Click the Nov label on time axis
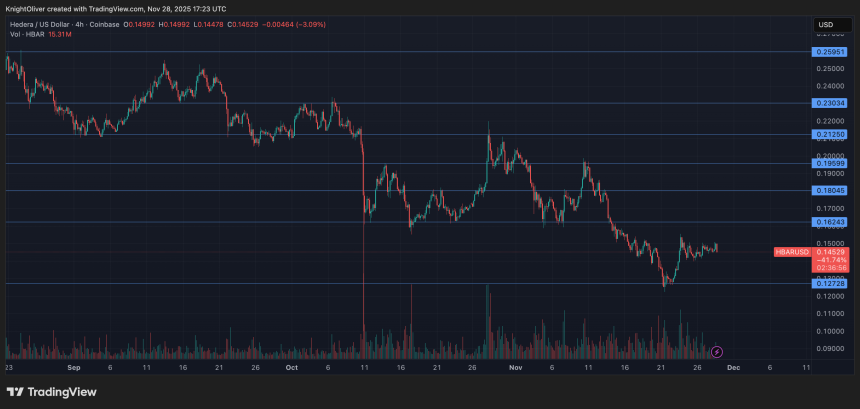The height and width of the screenshot is (409, 860). tap(515, 368)
